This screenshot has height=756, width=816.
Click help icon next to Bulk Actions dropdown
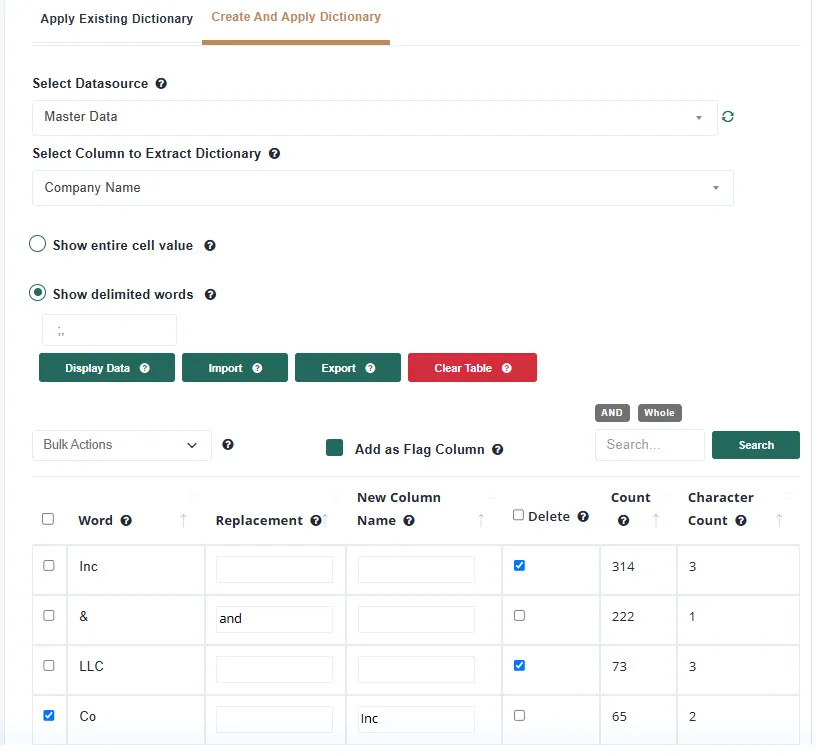[228, 444]
